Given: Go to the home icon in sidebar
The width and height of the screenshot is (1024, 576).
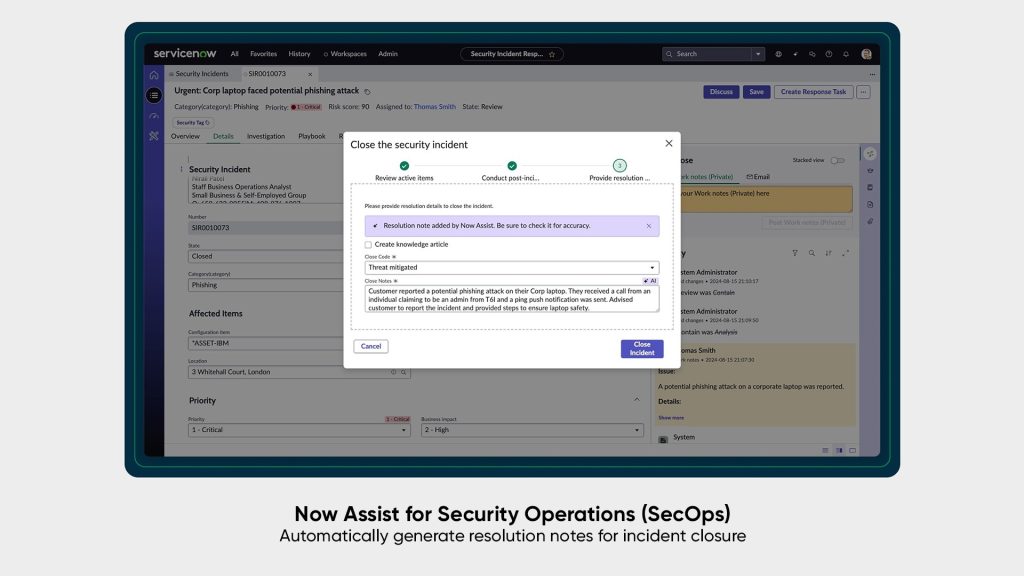Looking at the screenshot, I should 154,75.
